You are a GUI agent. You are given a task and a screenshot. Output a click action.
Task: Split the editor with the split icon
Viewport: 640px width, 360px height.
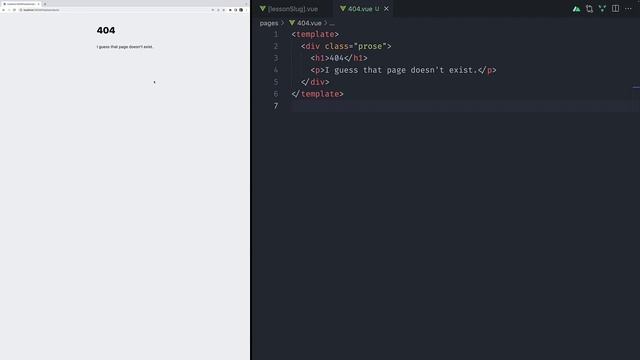point(615,9)
